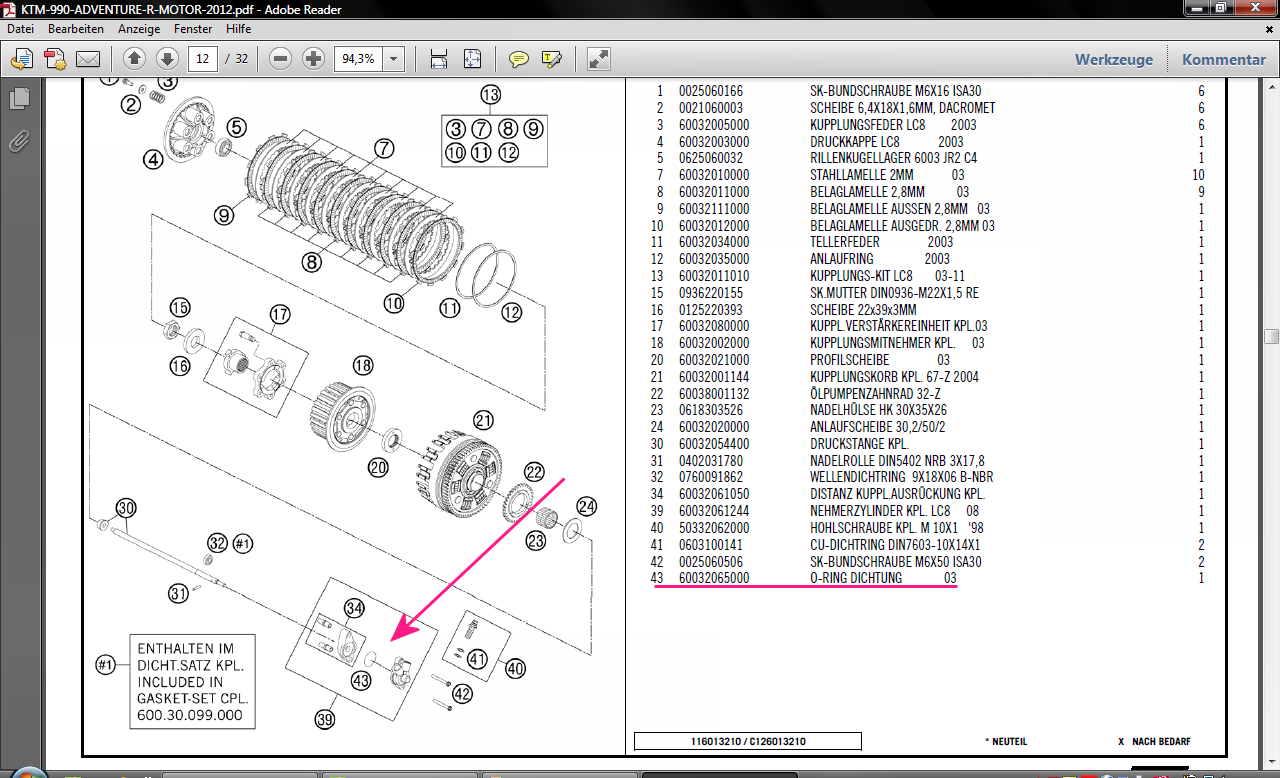The width and height of the screenshot is (1280, 778).
Task: Expand the zoom percentage dropdown
Action: [x=393, y=59]
